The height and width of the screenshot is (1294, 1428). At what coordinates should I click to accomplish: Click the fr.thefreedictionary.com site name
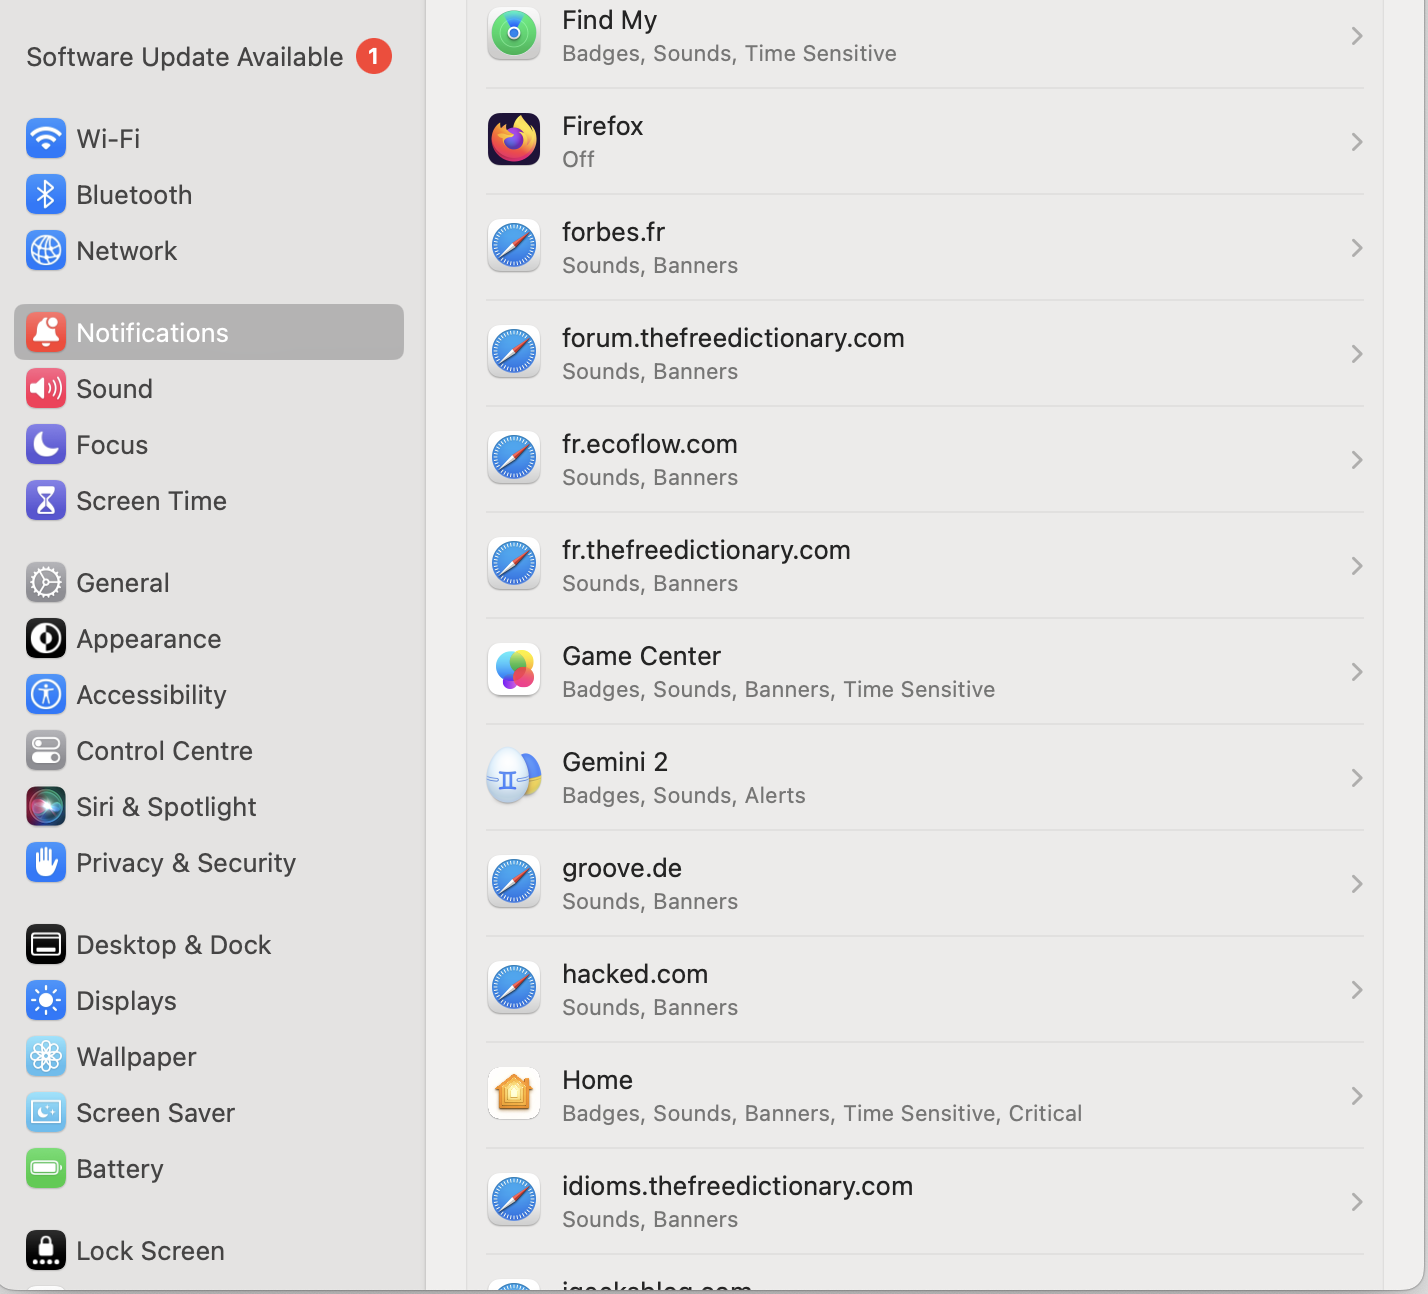(x=706, y=550)
